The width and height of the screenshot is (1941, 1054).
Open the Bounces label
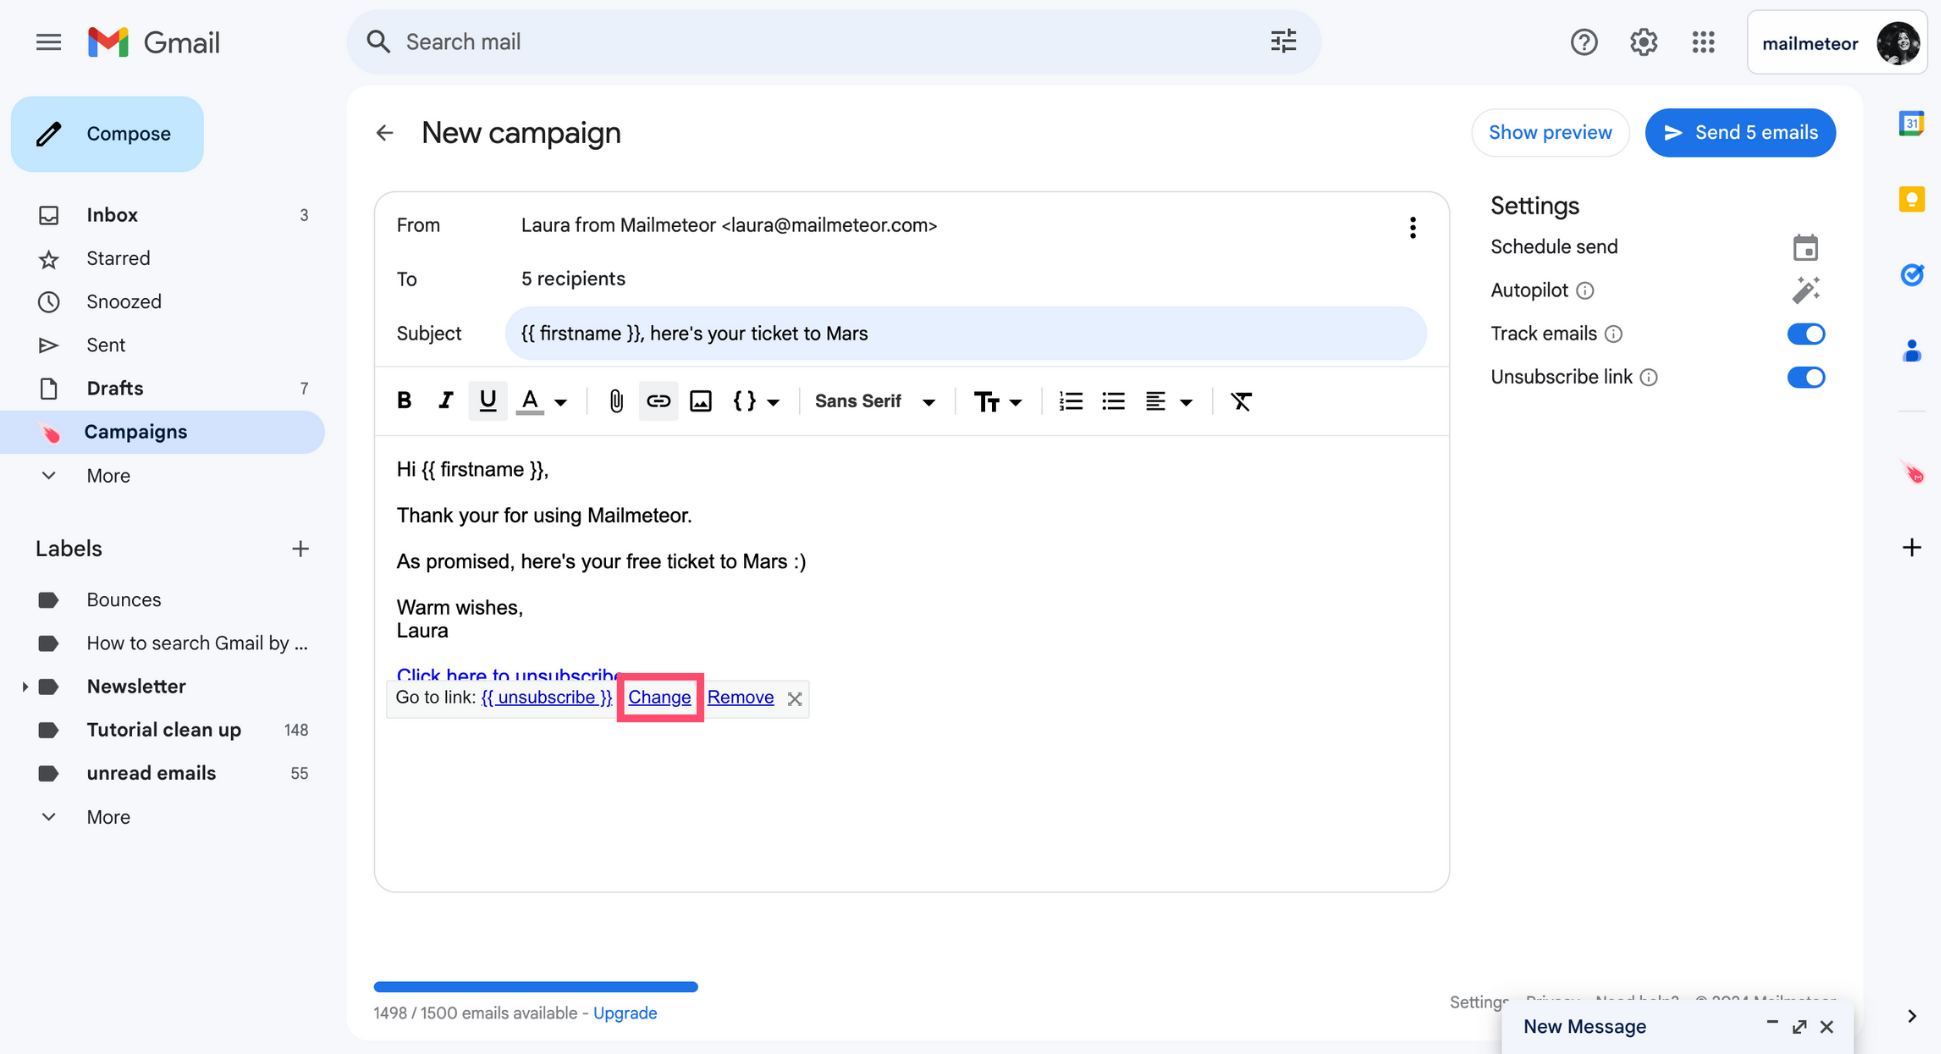point(124,600)
